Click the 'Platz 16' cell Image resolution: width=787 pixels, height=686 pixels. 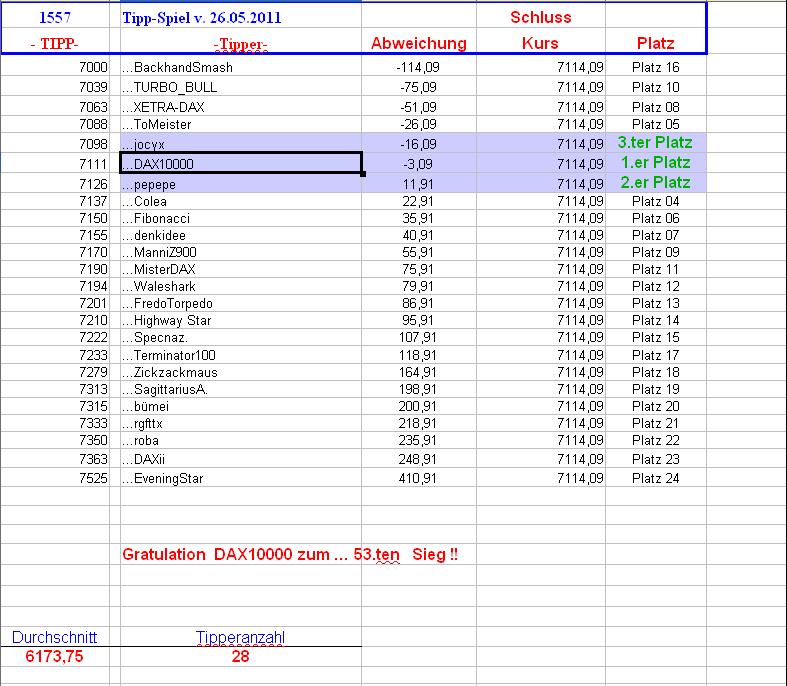point(655,67)
